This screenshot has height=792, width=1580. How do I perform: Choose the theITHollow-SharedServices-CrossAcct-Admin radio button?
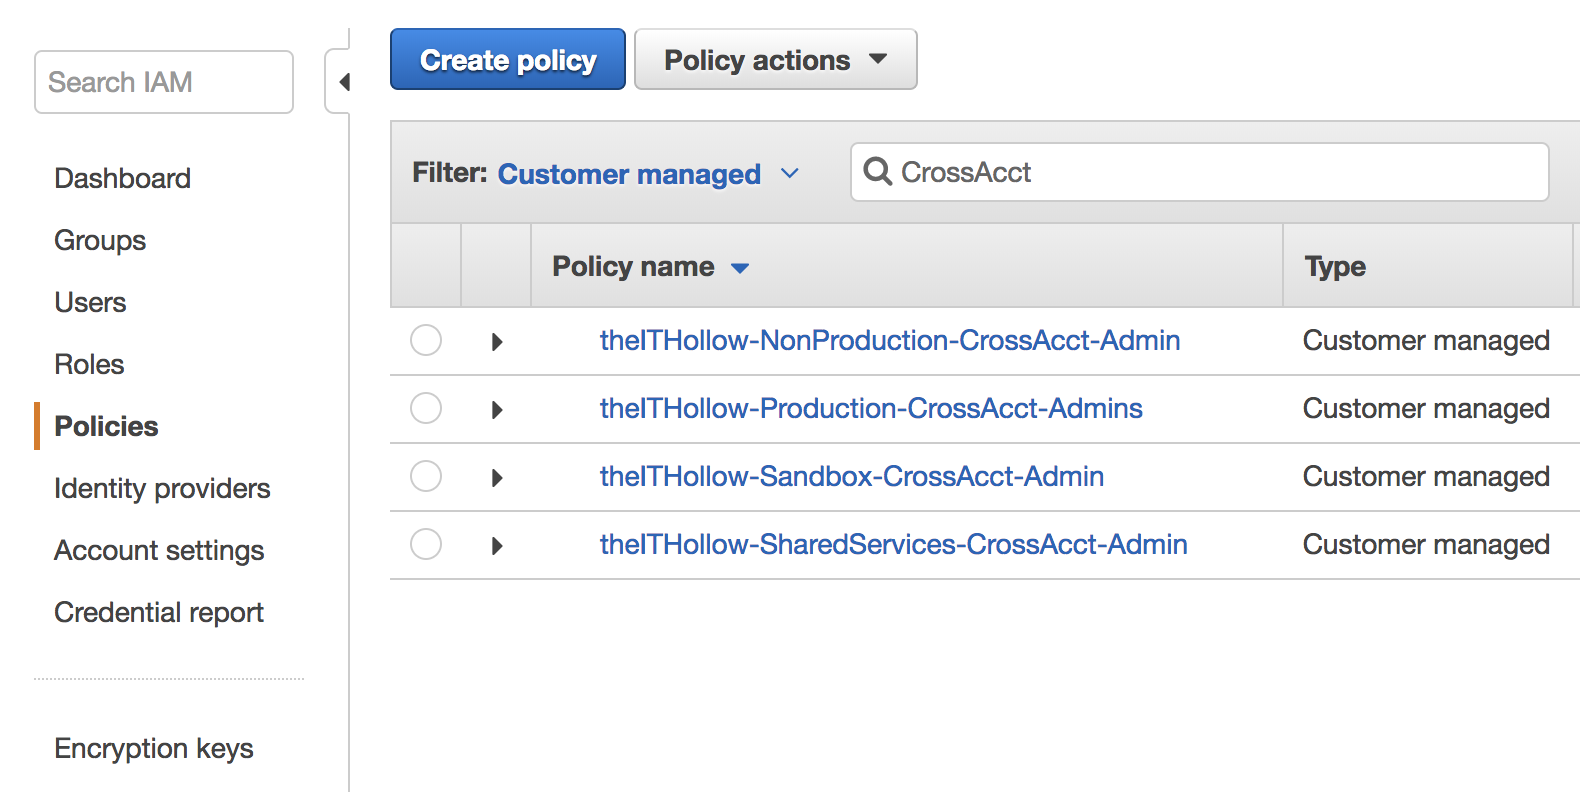pos(426,544)
